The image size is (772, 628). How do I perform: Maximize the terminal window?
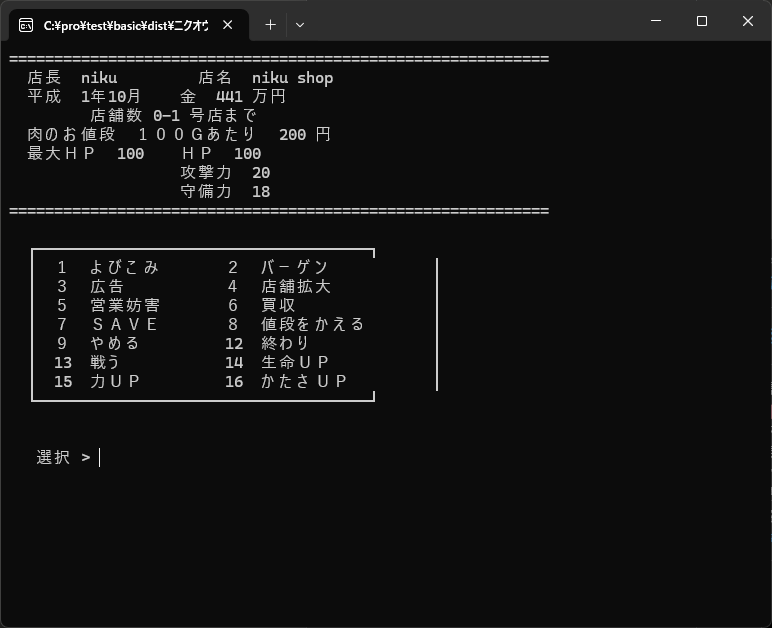pyautogui.click(x=702, y=21)
